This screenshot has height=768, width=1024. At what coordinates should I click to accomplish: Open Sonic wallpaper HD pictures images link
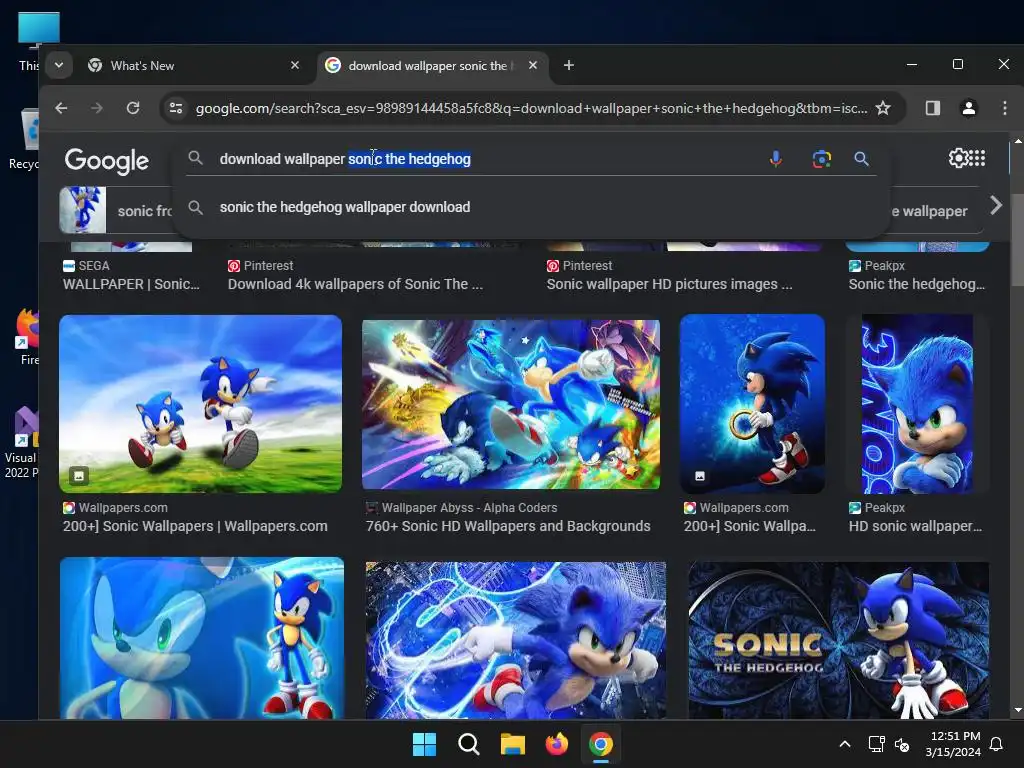(x=669, y=284)
